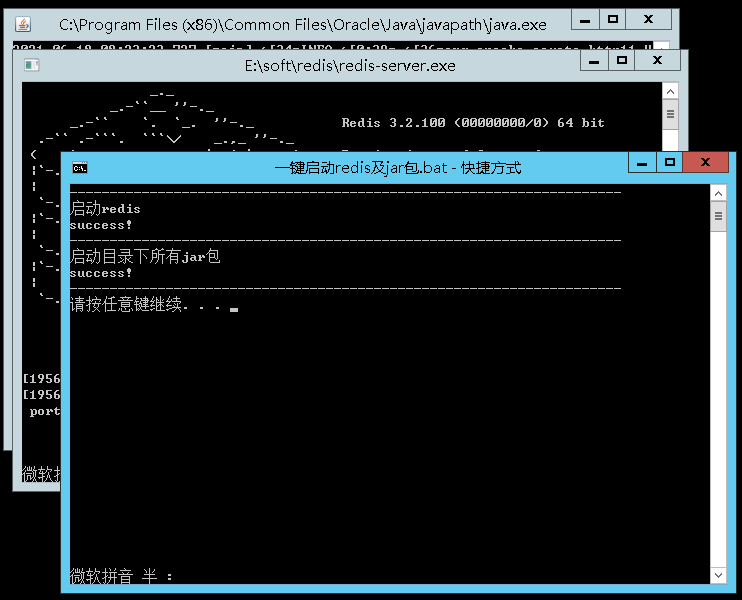The image size is (742, 600).
Task: Click the '启动目录下所有jar包' line
Action: [145, 256]
